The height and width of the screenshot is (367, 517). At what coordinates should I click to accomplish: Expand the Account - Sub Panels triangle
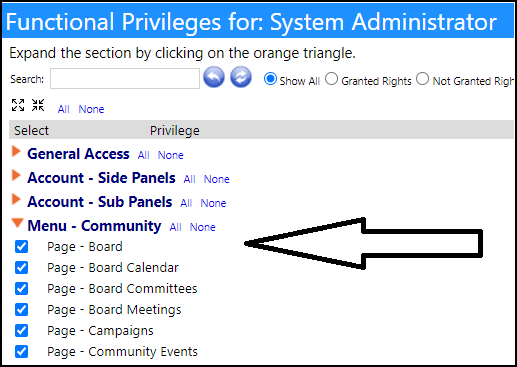click(x=16, y=199)
